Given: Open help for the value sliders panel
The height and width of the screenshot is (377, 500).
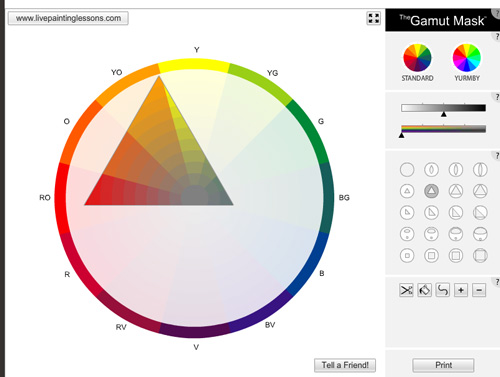Looking at the screenshot, I should [x=496, y=97].
